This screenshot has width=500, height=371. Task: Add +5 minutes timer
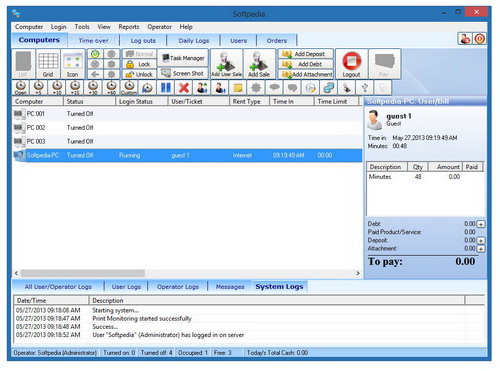click(x=39, y=88)
